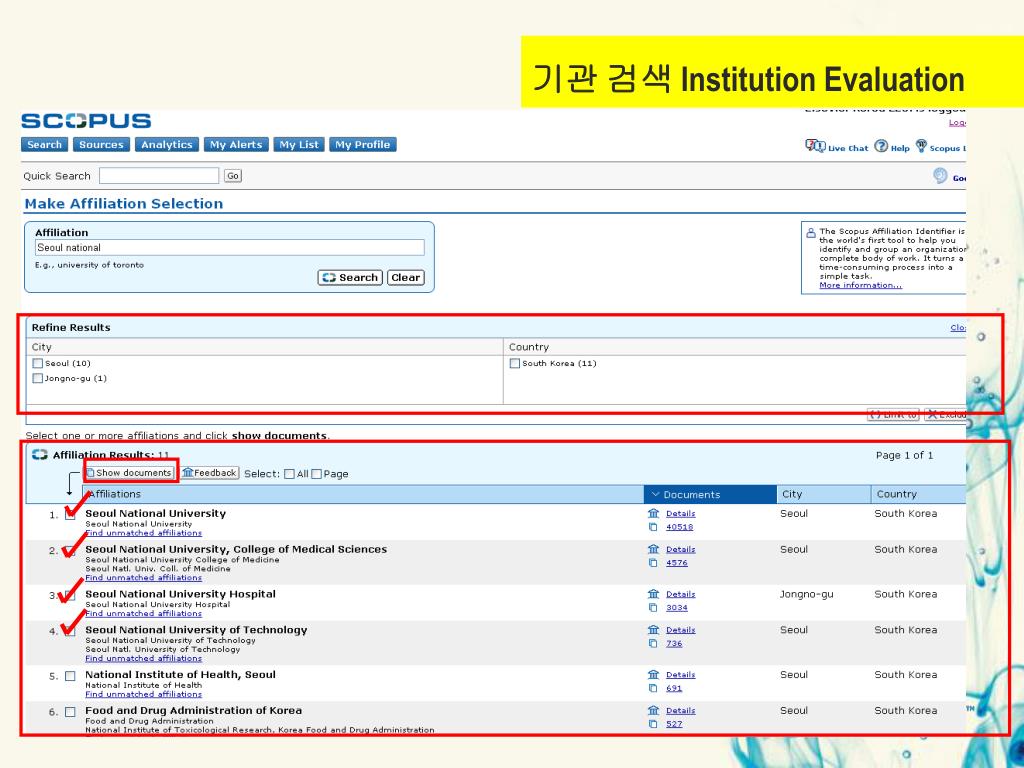Viewport: 1024px width, 768px height.
Task: Click the Scopus Labs icon
Action: point(921,146)
